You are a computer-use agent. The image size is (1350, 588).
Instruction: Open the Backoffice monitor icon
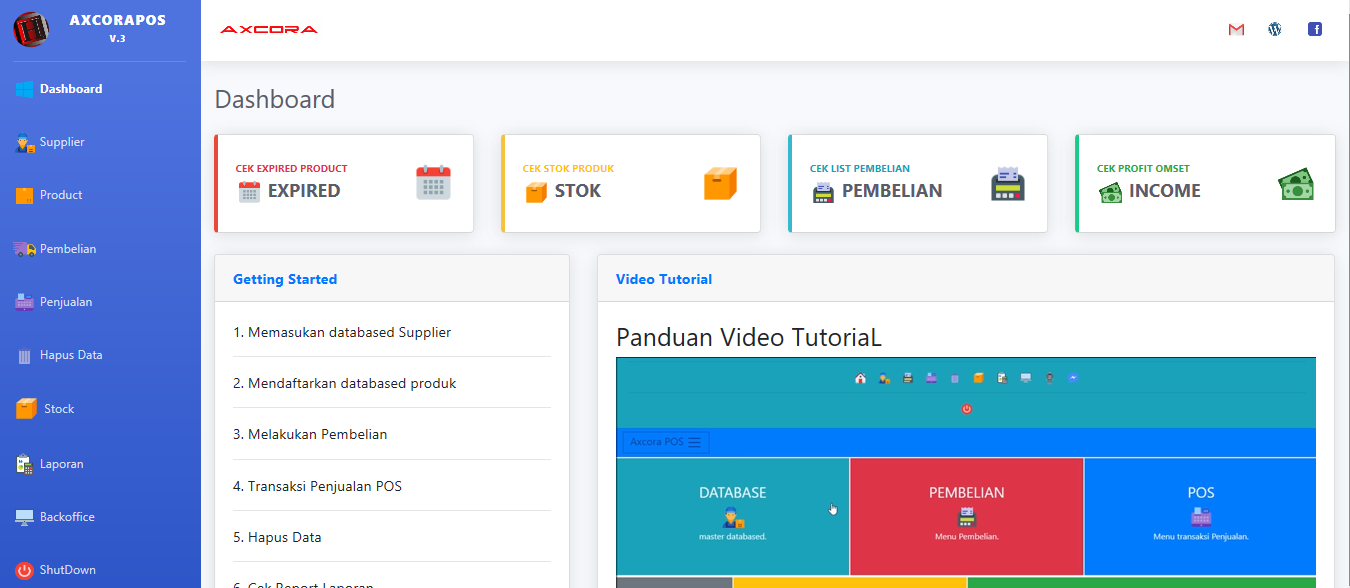(x=25, y=517)
